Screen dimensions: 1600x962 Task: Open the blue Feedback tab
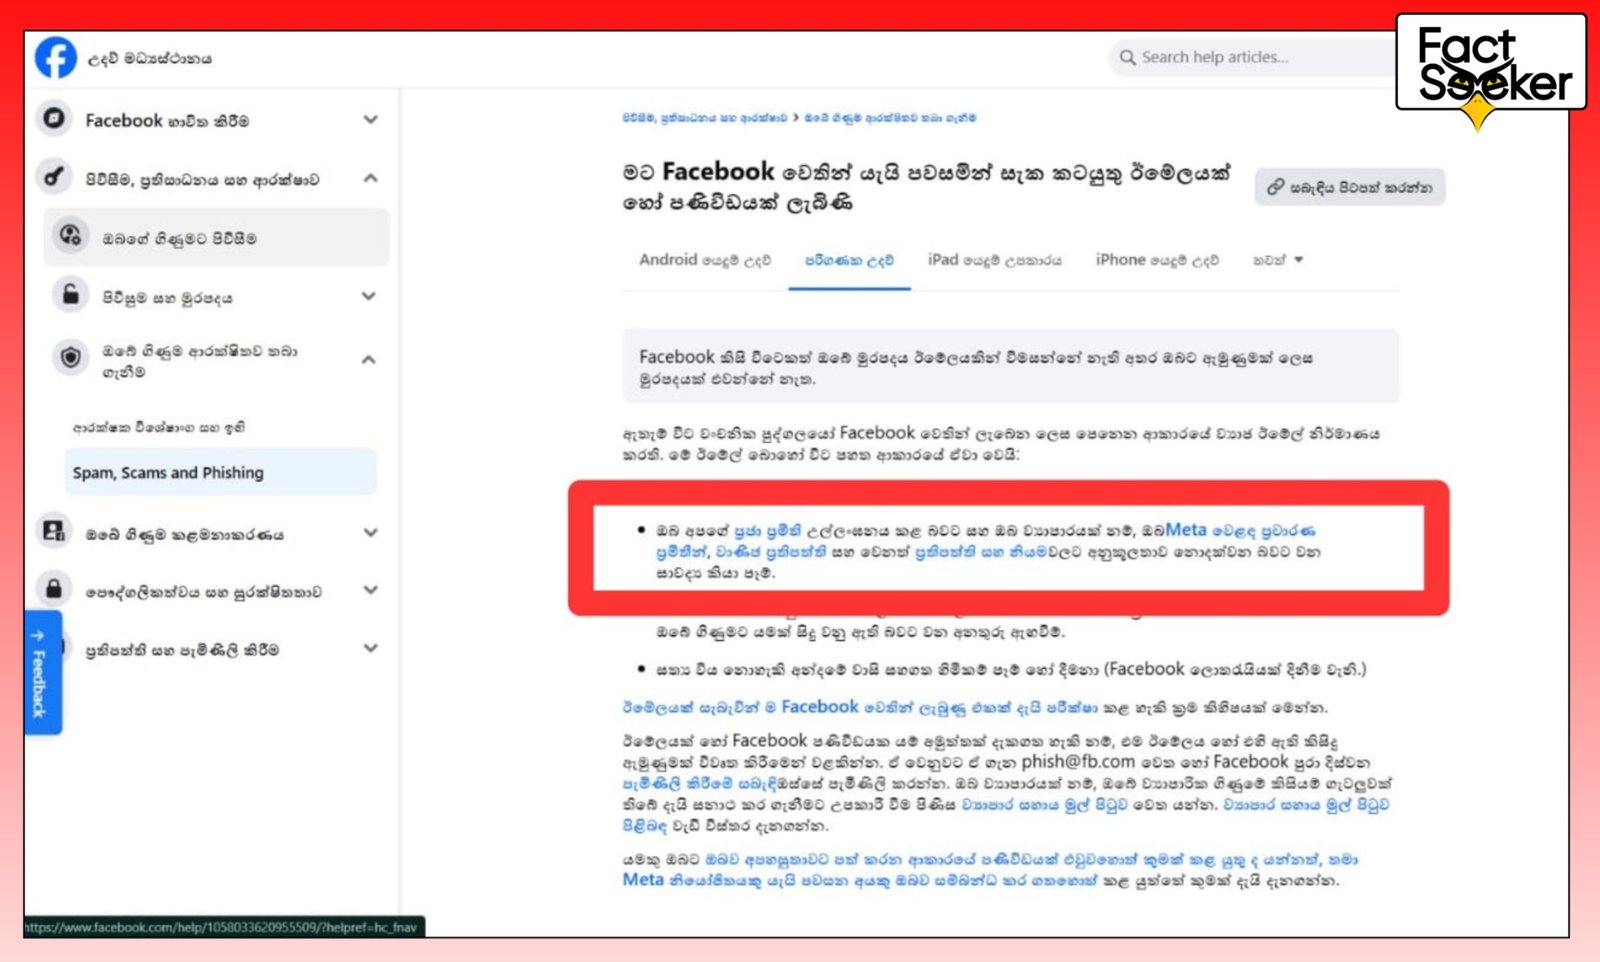(42, 673)
